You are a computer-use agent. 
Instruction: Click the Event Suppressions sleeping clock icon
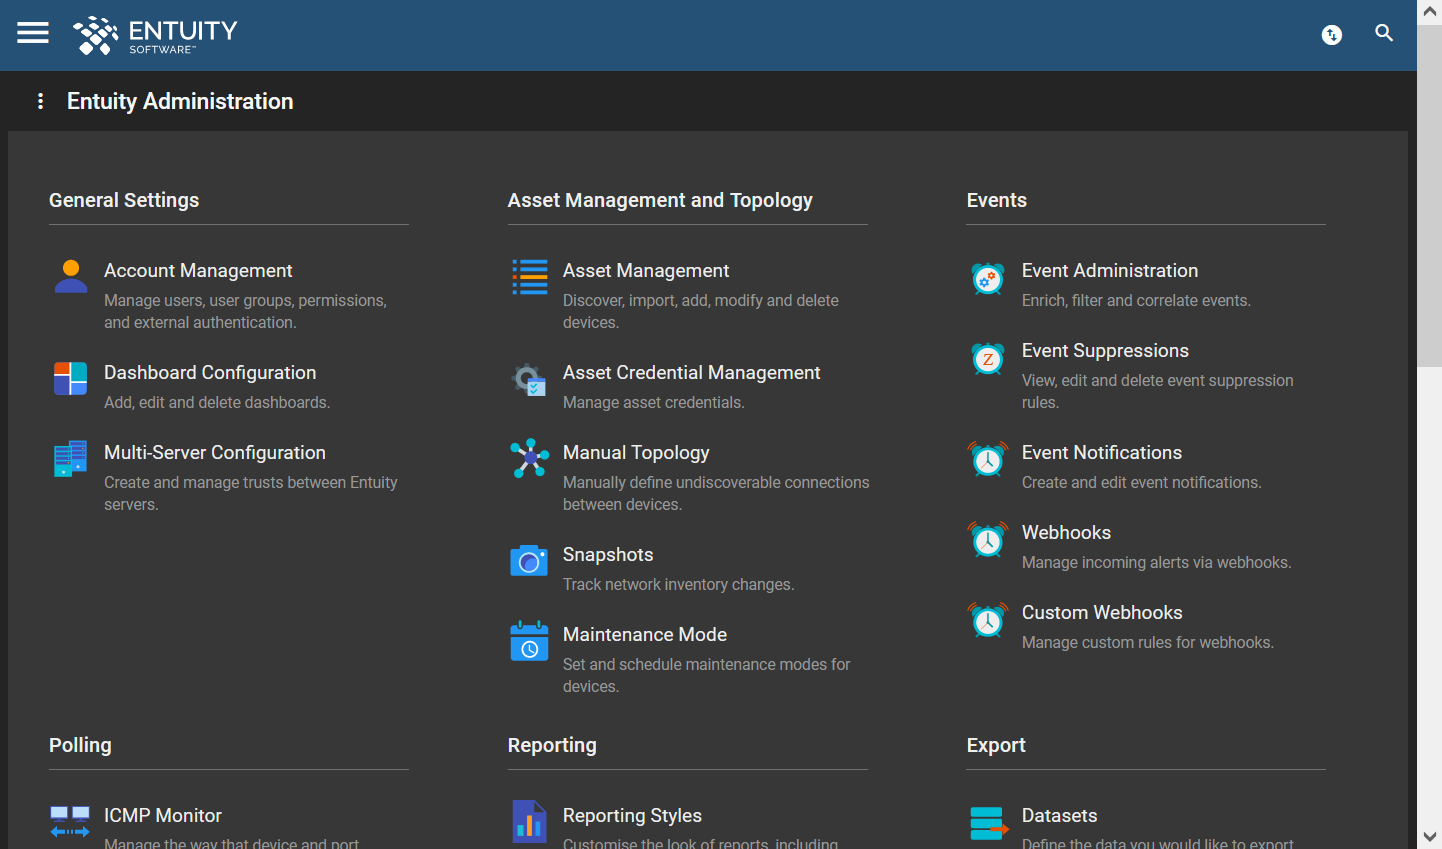point(988,358)
